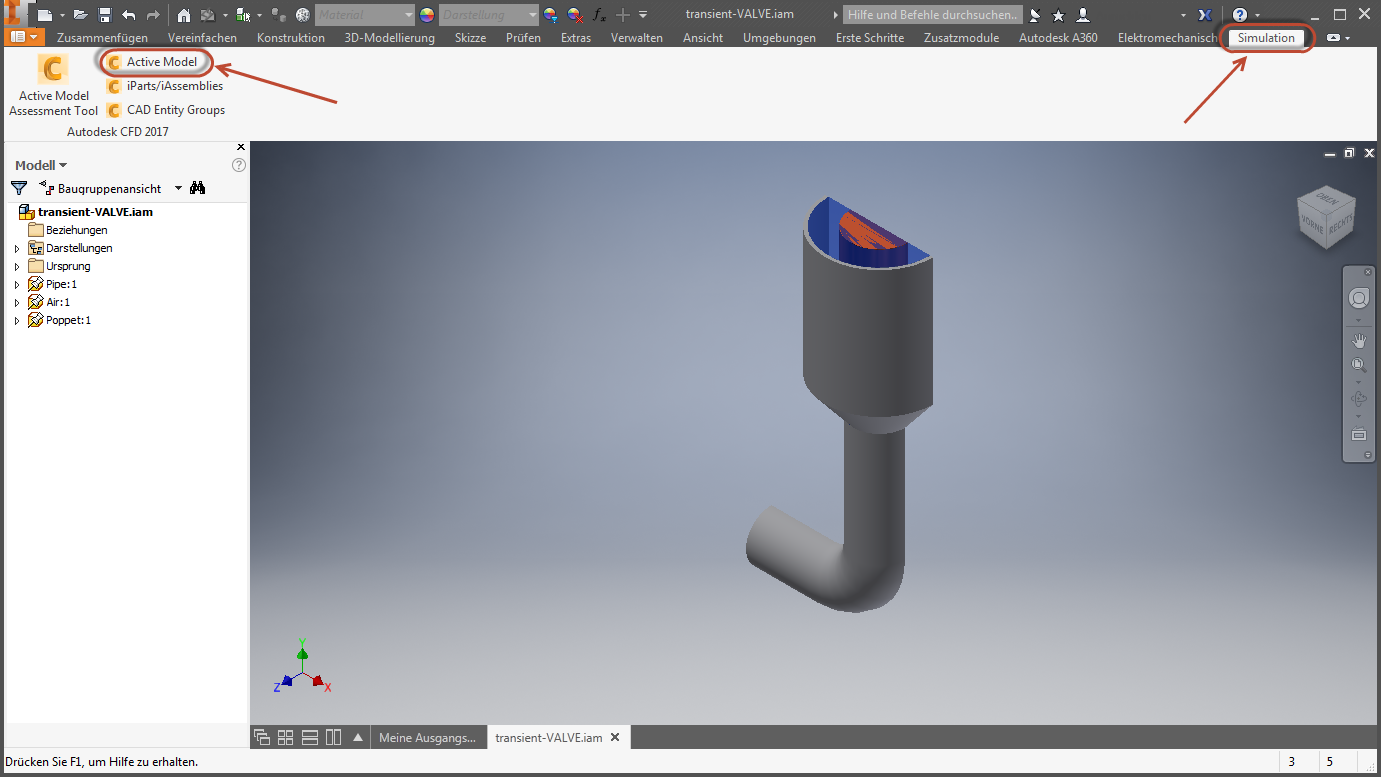Click the Redo arrow icon
The height and width of the screenshot is (777, 1381).
click(153, 15)
